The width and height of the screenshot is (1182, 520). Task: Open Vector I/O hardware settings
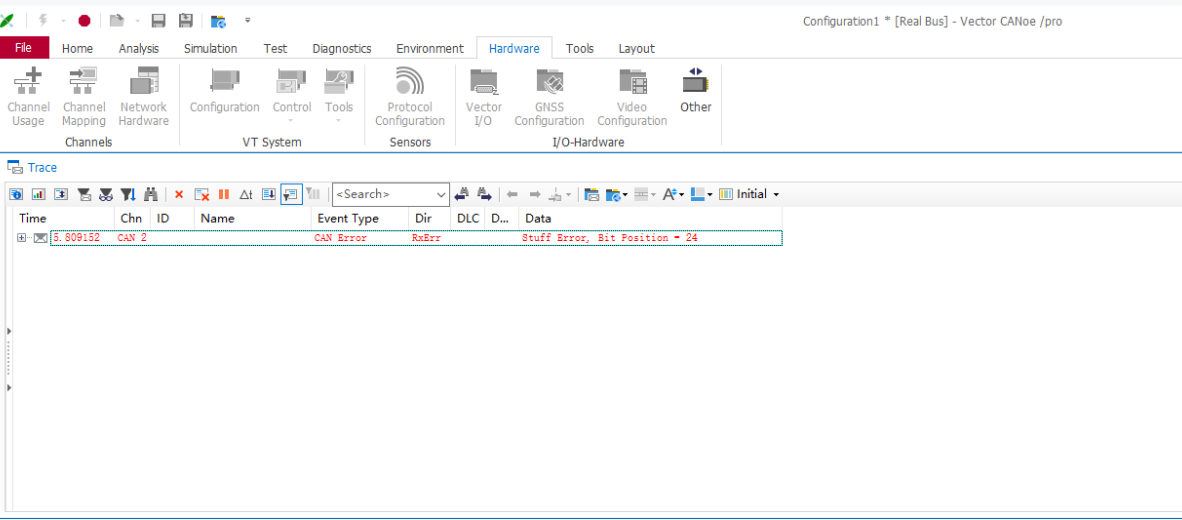[483, 97]
